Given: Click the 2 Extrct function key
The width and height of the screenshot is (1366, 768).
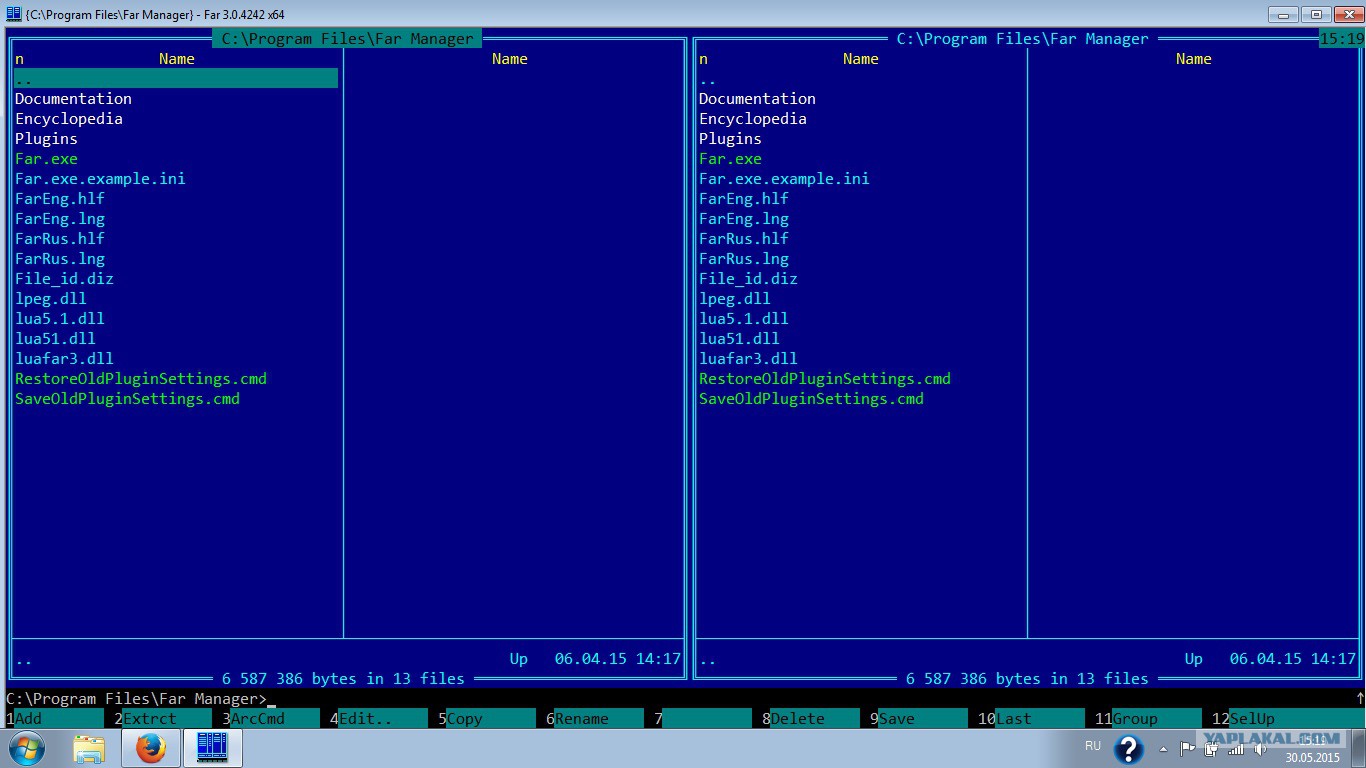Looking at the screenshot, I should 163,718.
